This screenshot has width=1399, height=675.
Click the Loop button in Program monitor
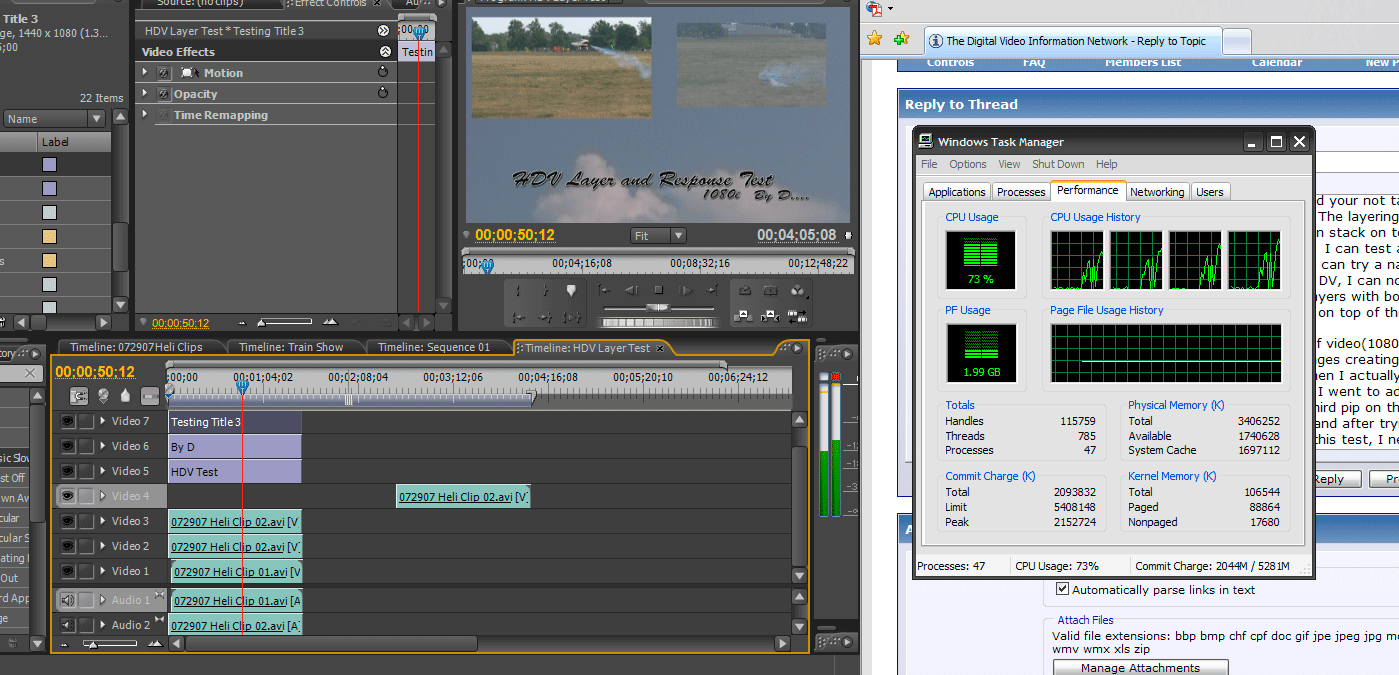pyautogui.click(x=745, y=290)
